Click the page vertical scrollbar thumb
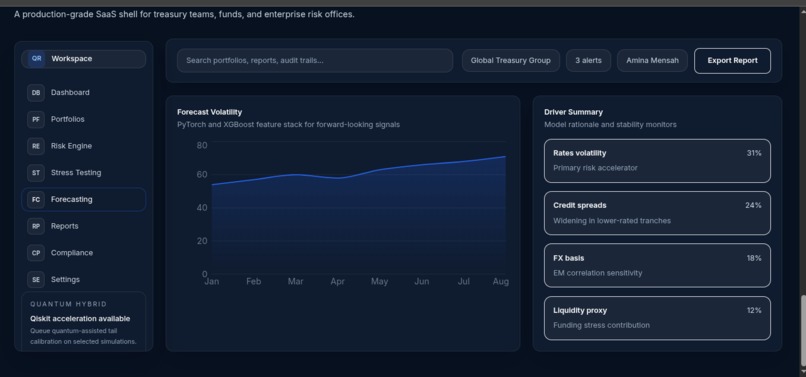Viewport: 806px width, 377px height. [802, 330]
